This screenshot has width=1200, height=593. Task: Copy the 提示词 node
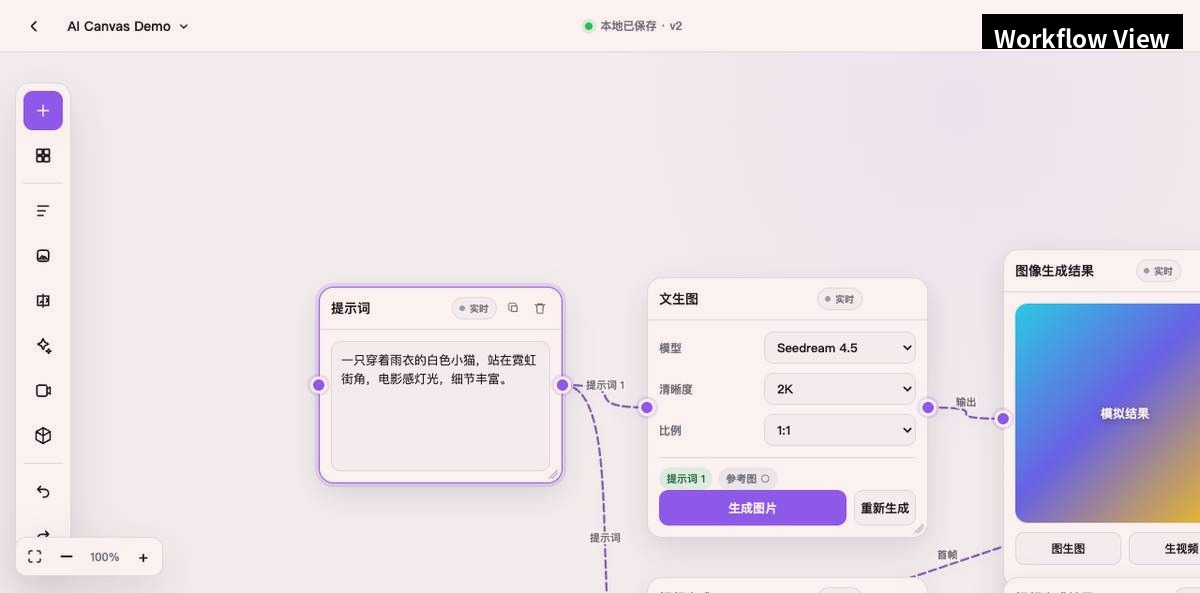[513, 308]
